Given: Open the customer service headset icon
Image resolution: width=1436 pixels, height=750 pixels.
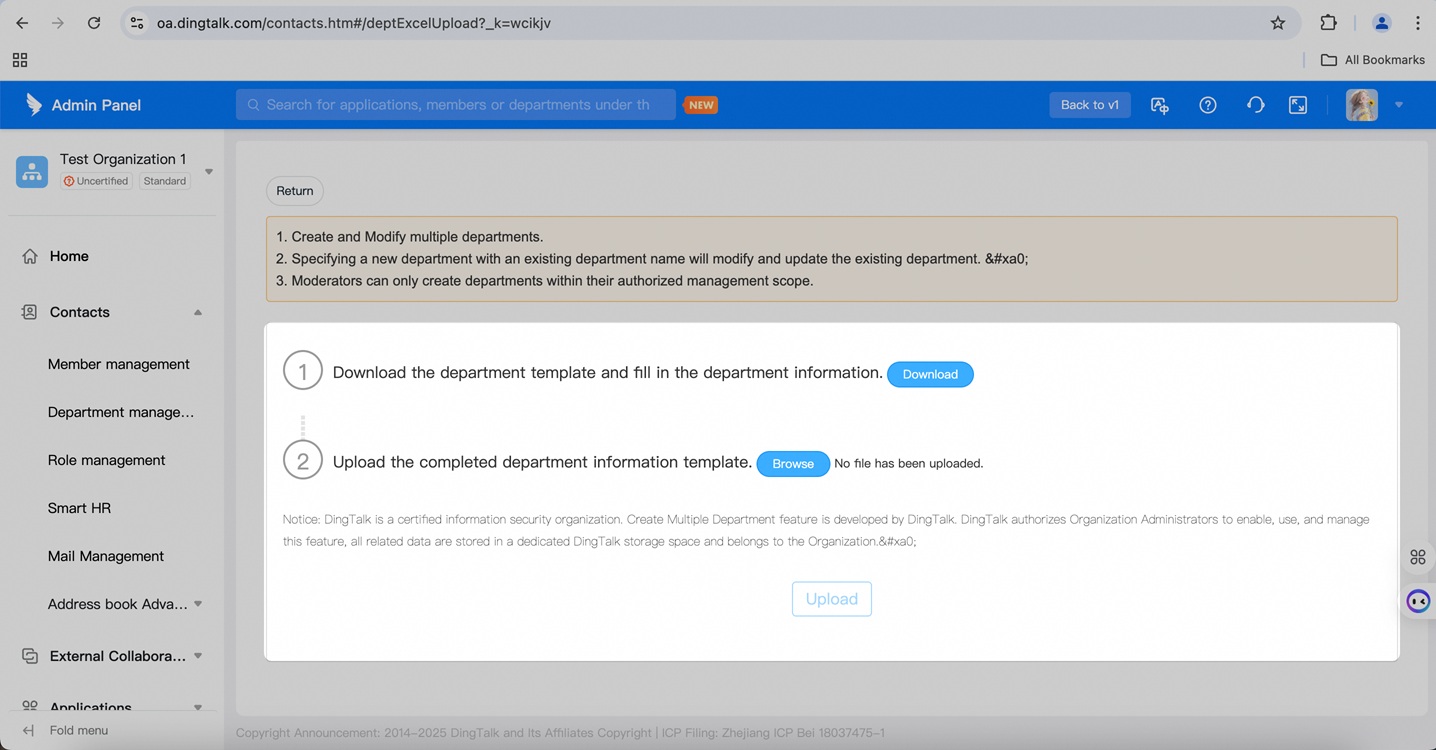Looking at the screenshot, I should [1256, 105].
